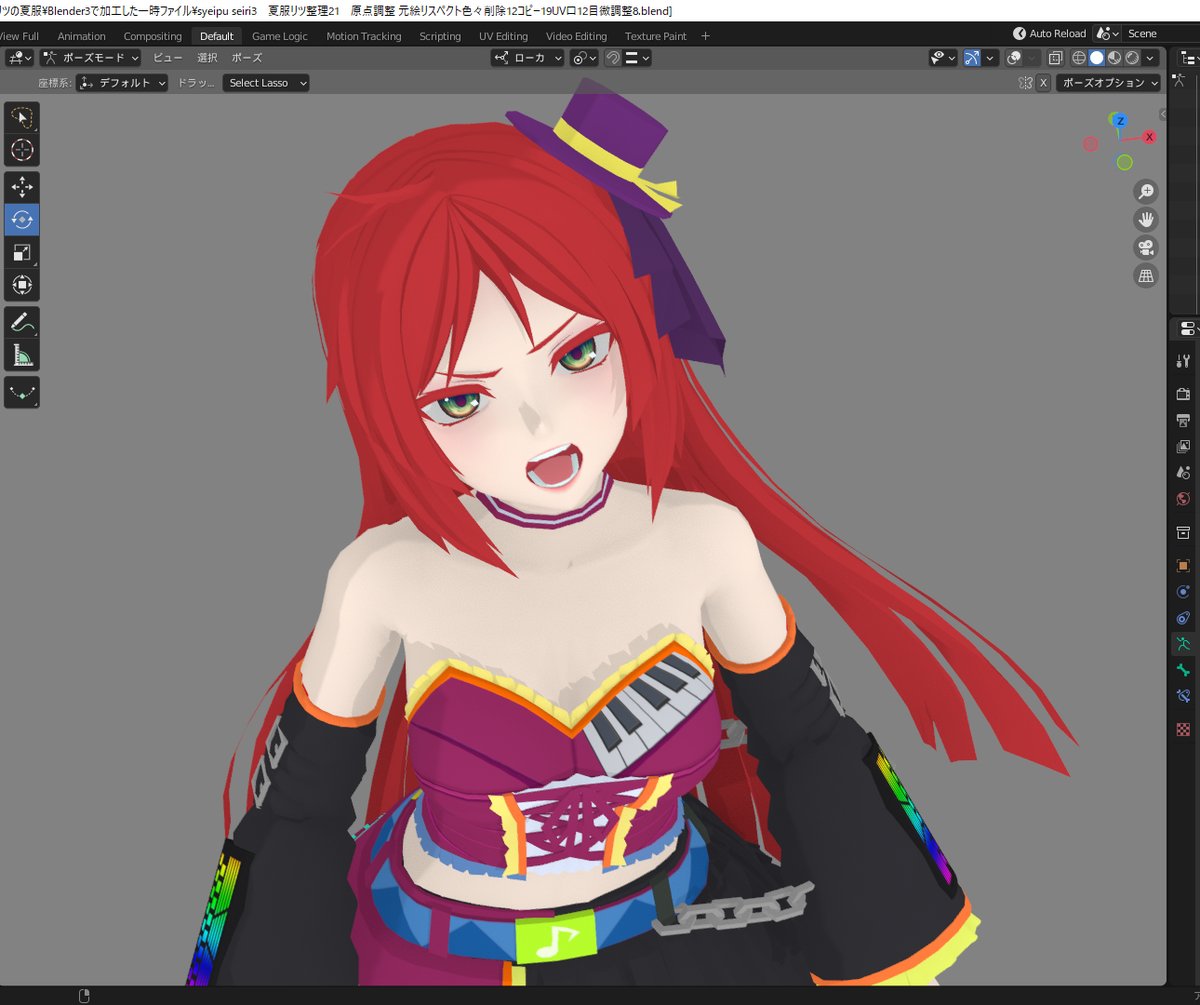Switch to Material Preview shading

pyautogui.click(x=1115, y=58)
